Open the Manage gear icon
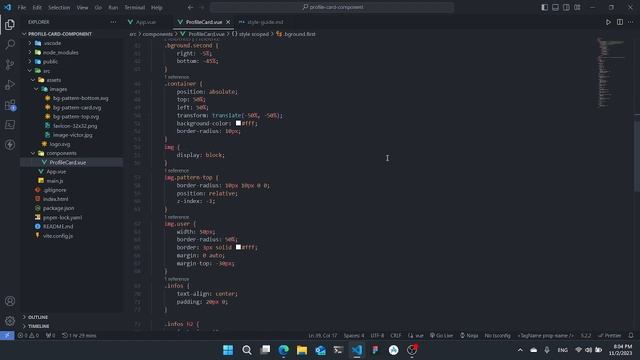 (x=10, y=321)
